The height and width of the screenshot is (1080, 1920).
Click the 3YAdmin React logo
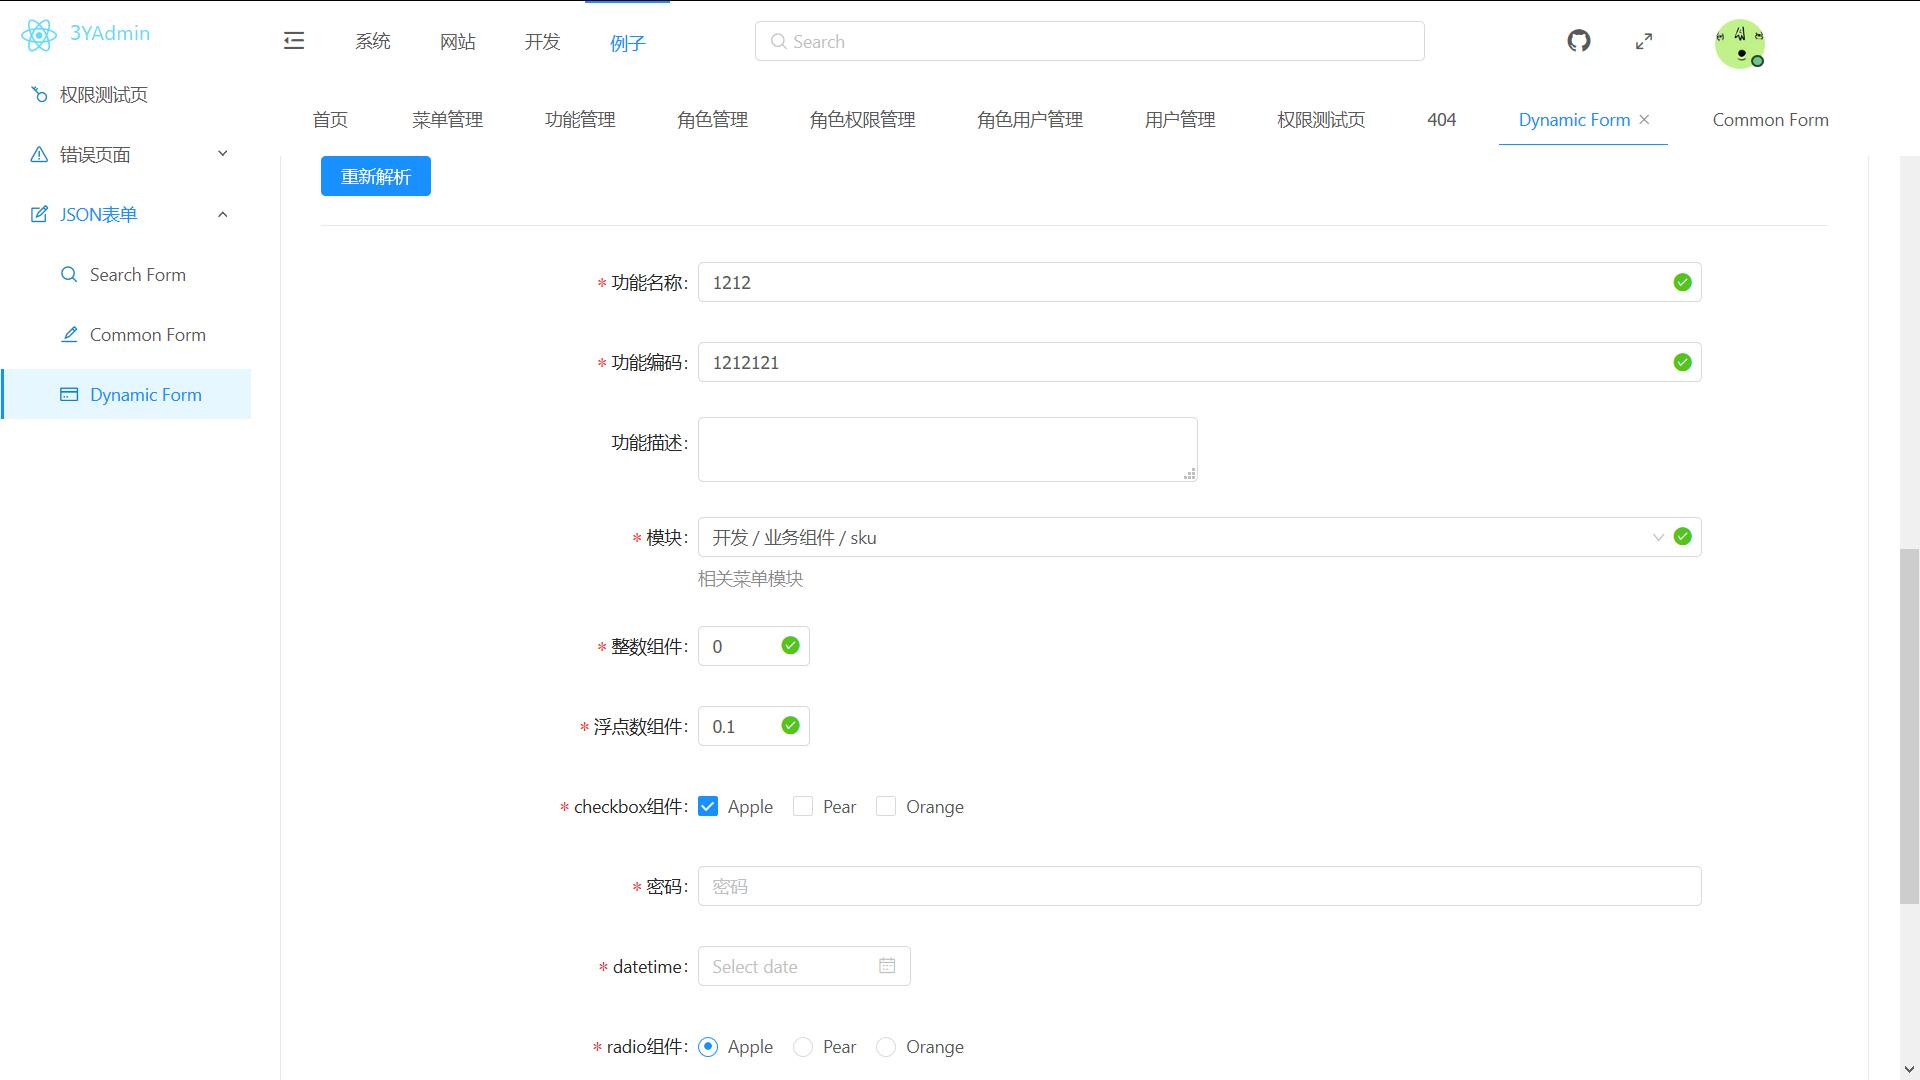[x=38, y=35]
